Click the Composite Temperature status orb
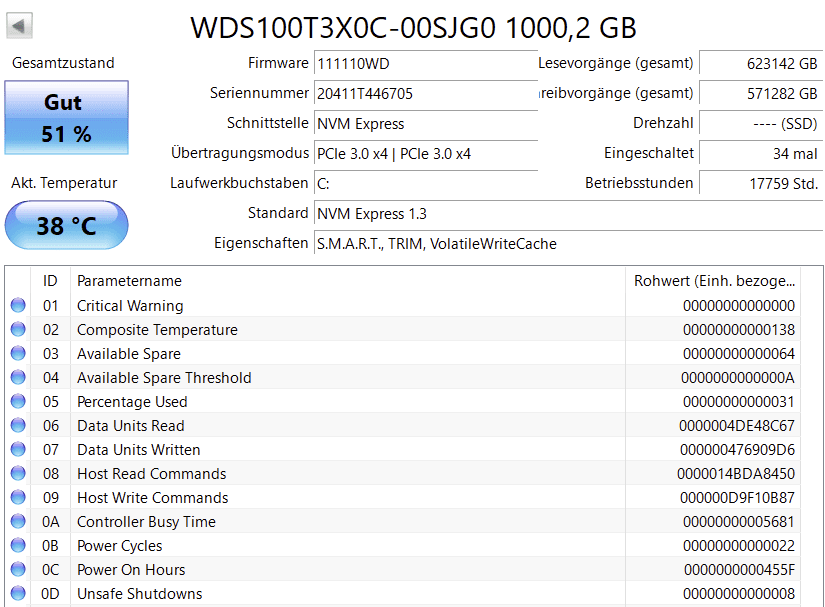Viewport: 825px width, 607px height. pos(18,330)
